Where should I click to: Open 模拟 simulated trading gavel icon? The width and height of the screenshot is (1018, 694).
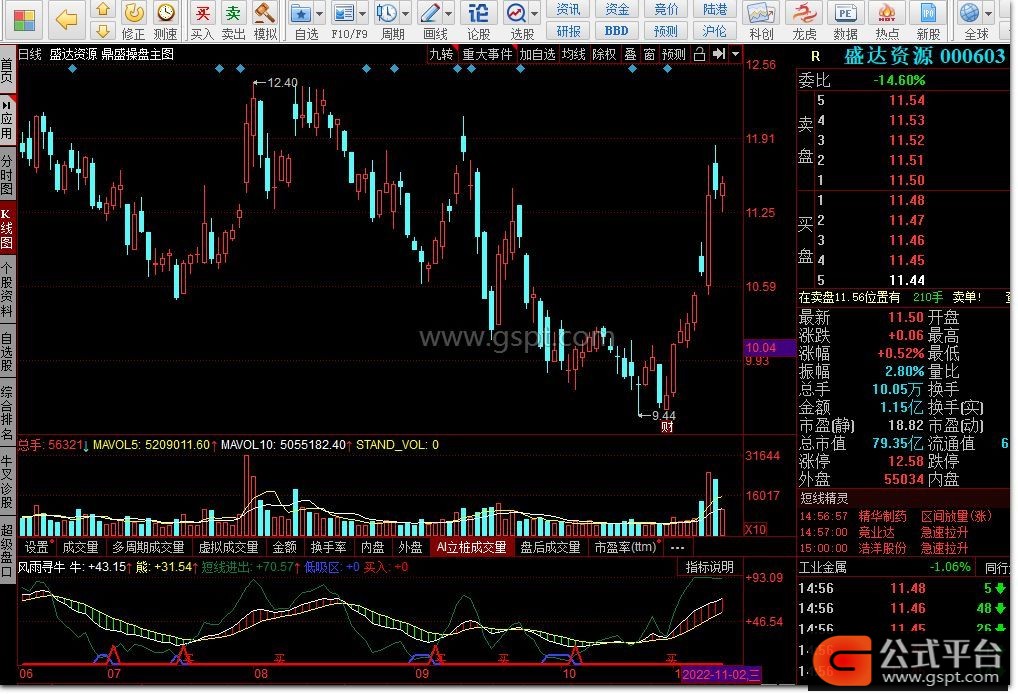[x=265, y=21]
